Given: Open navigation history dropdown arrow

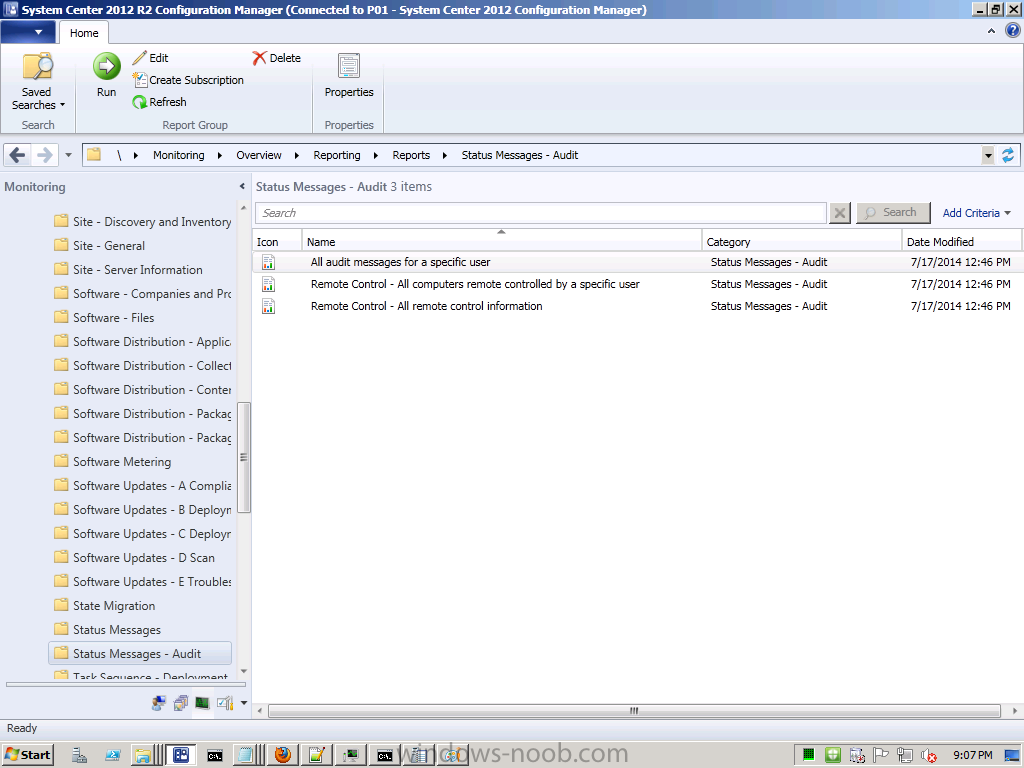Looking at the screenshot, I should pos(68,155).
